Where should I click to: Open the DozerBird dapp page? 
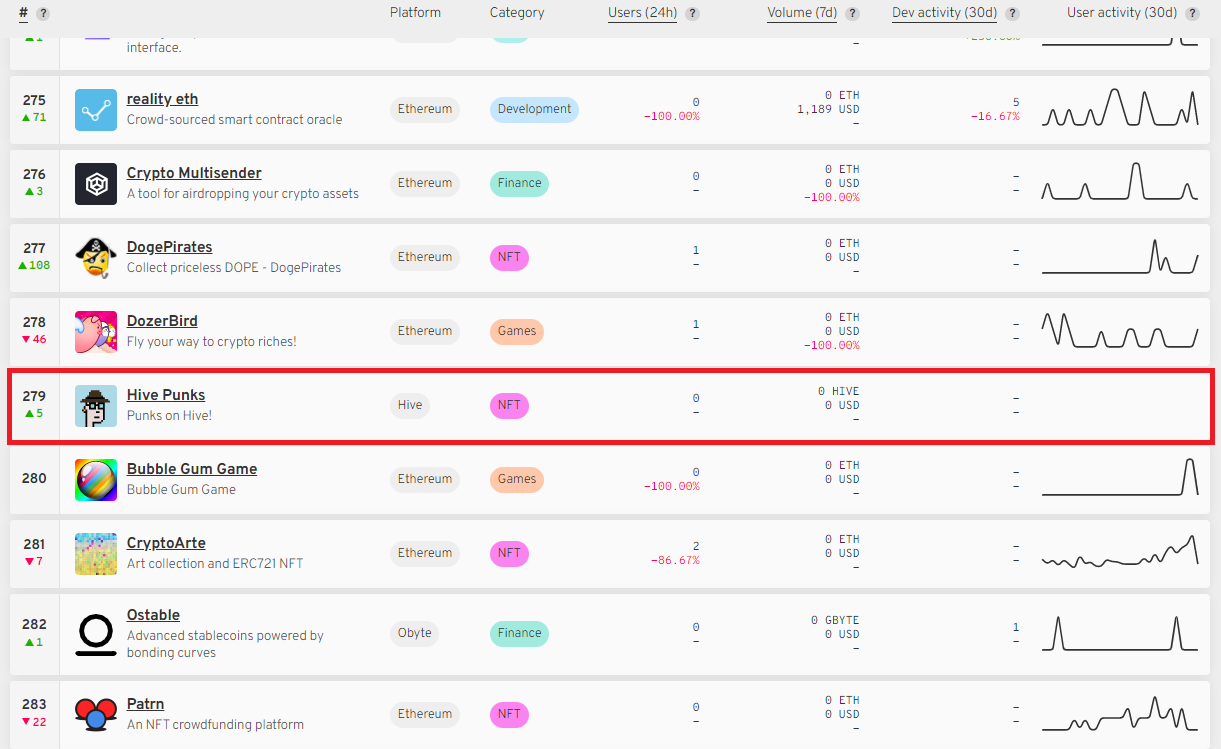click(162, 321)
